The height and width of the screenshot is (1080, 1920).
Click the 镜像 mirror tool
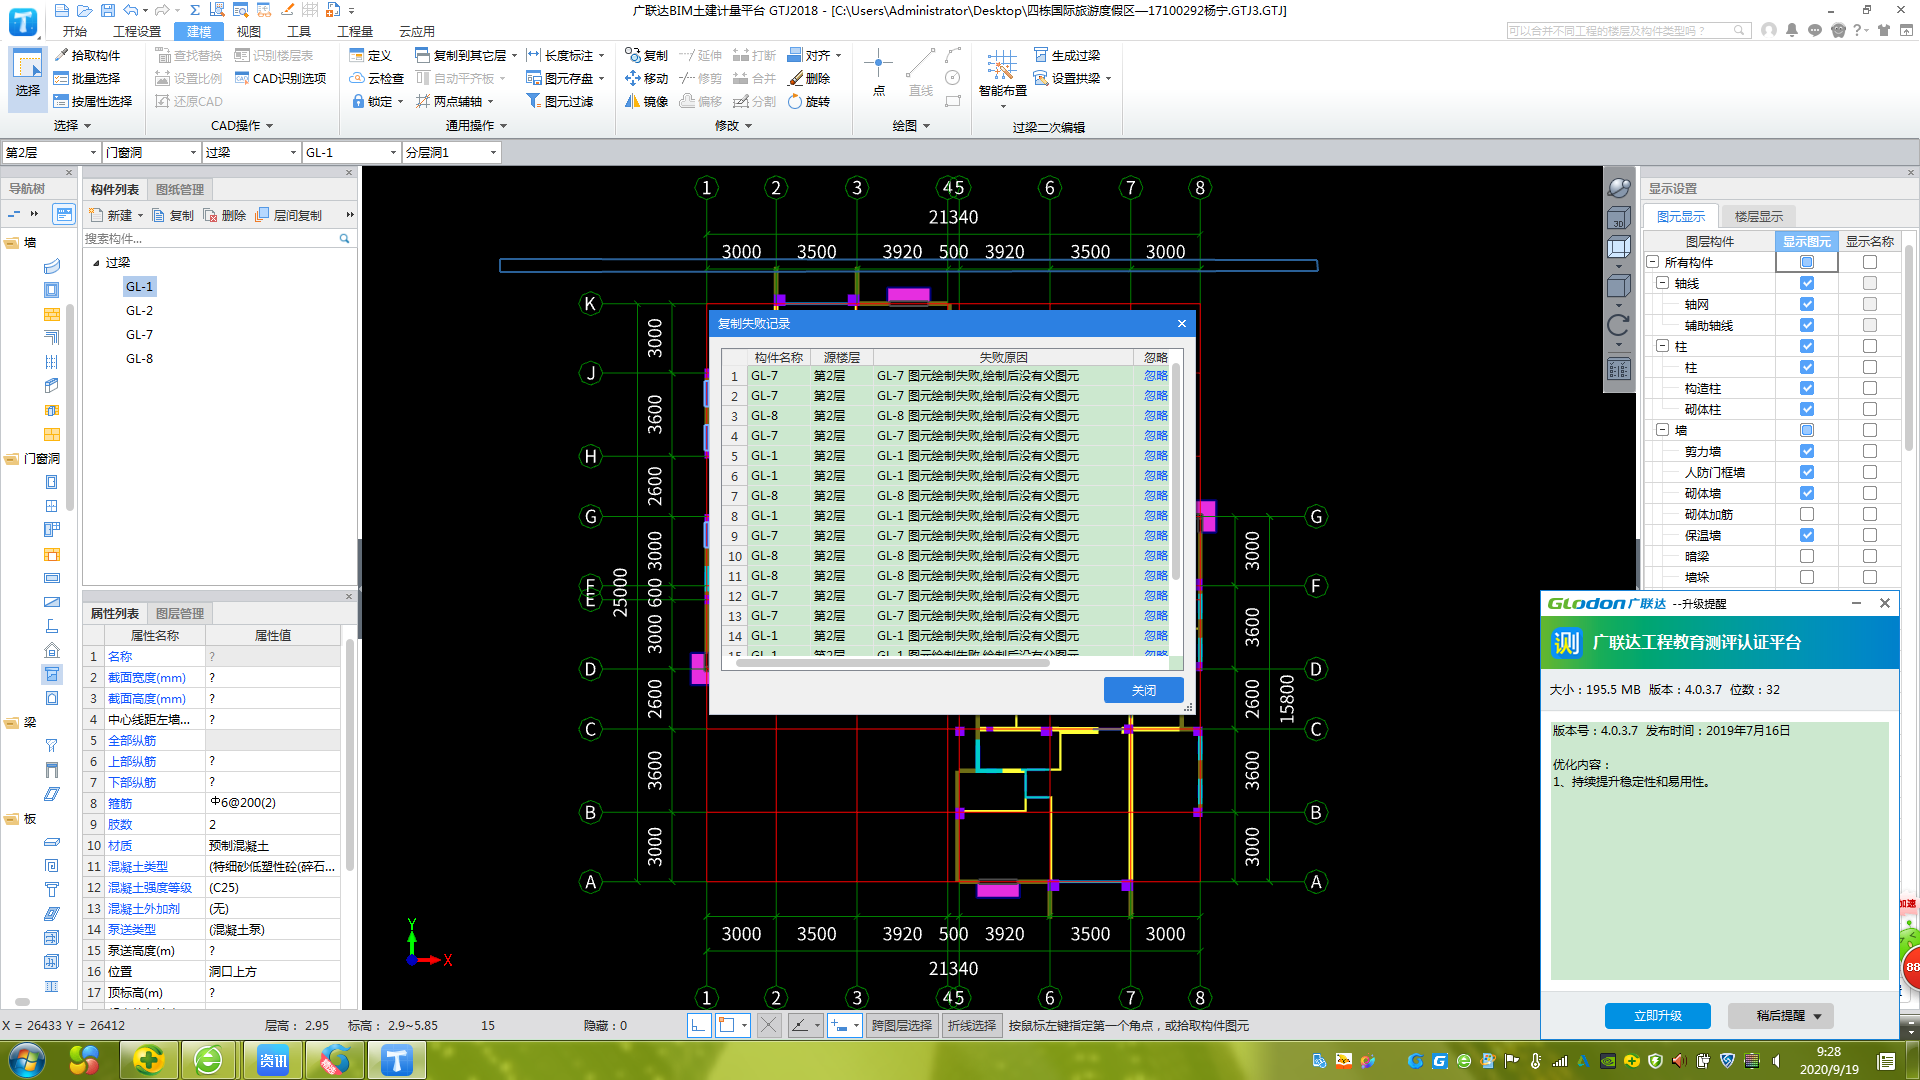(x=647, y=101)
